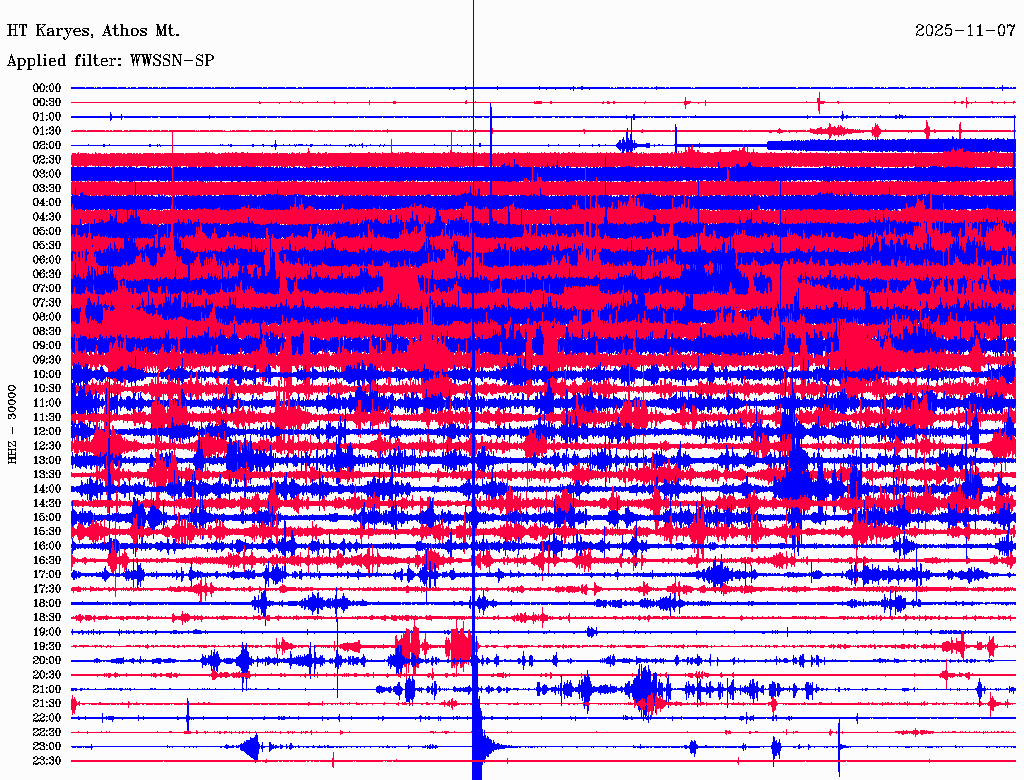1024x780 pixels.
Task: Select the 08:00 time label
Action: 47,317
